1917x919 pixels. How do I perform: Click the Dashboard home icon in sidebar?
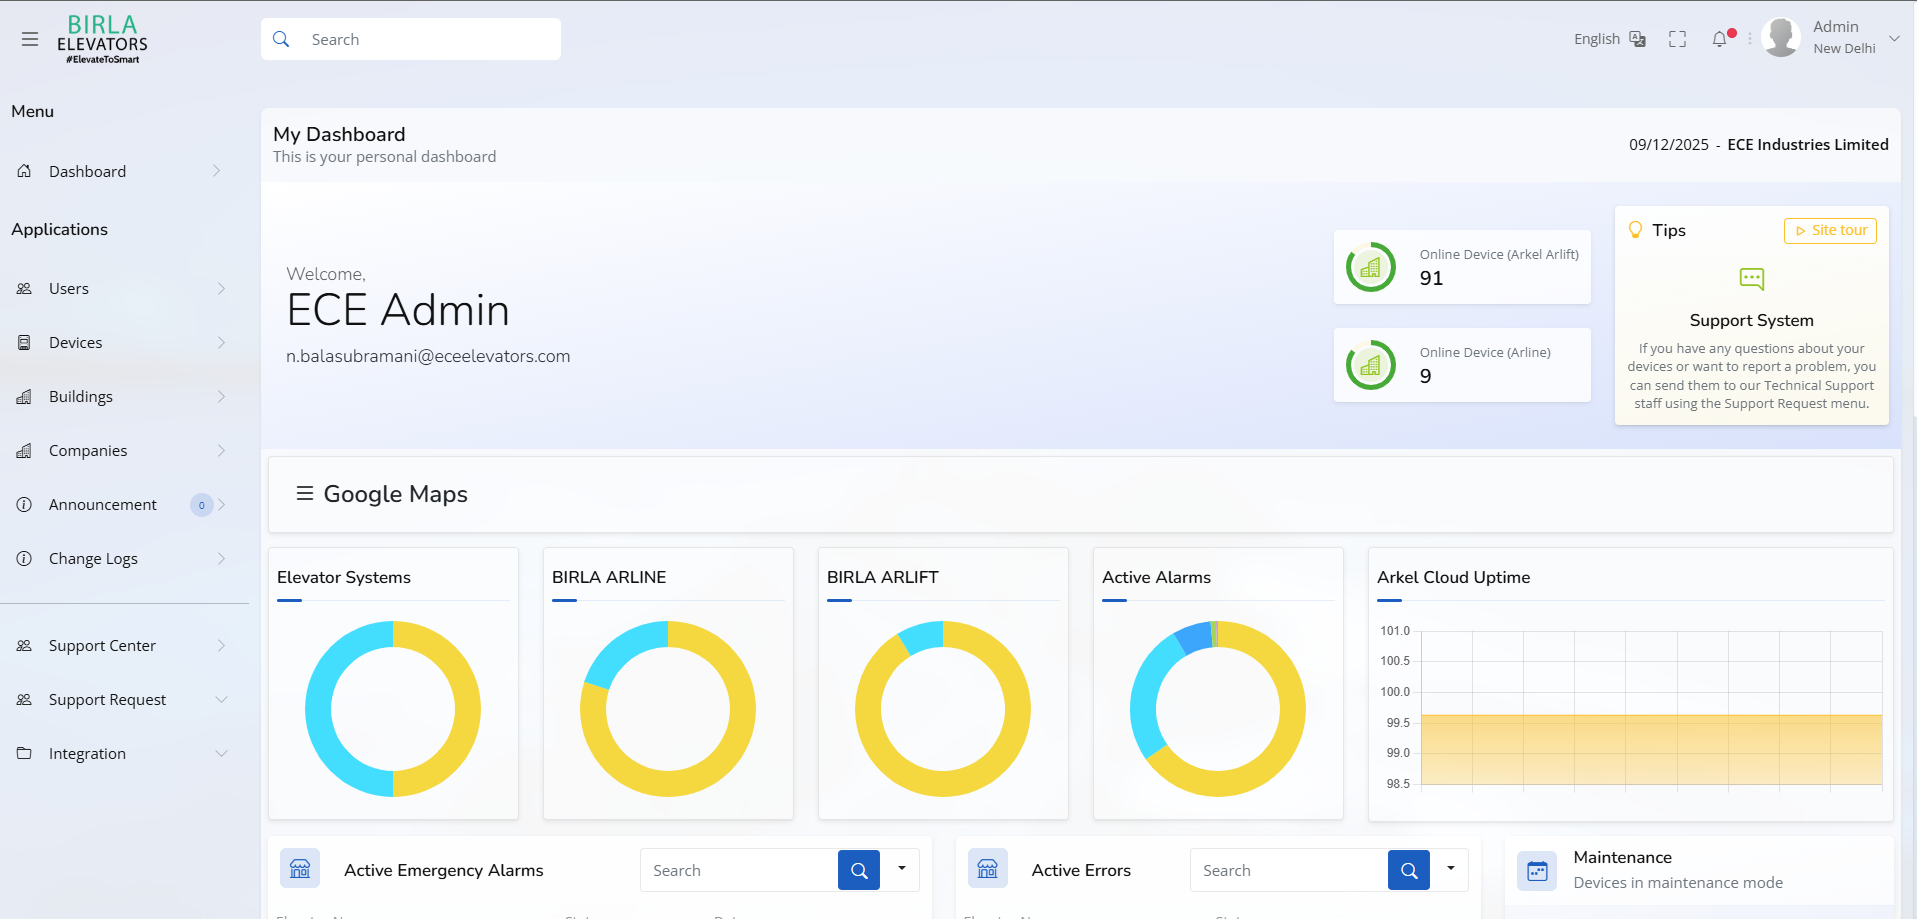pyautogui.click(x=24, y=171)
